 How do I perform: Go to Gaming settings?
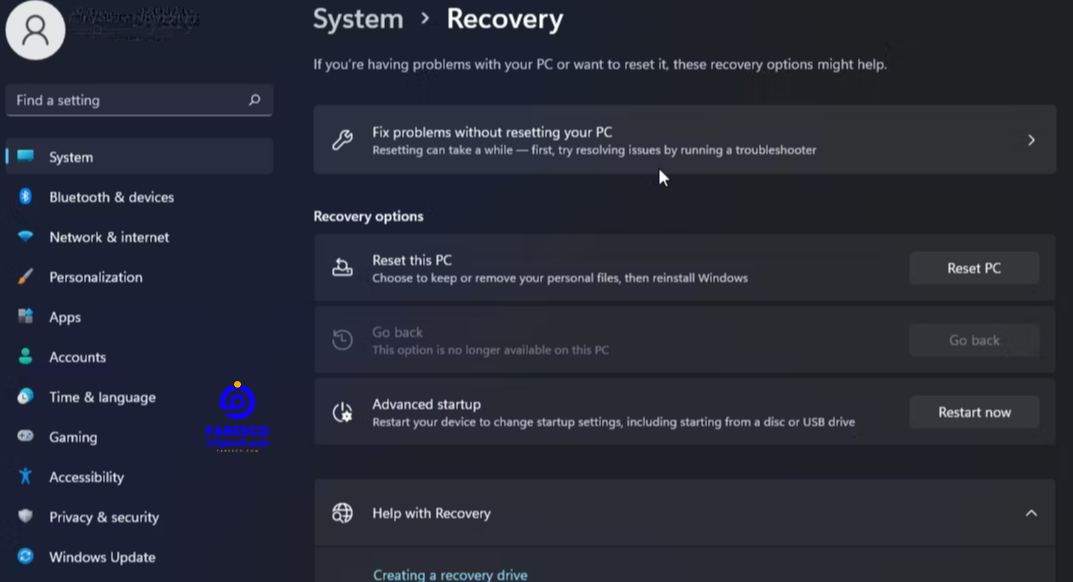pos(140,436)
